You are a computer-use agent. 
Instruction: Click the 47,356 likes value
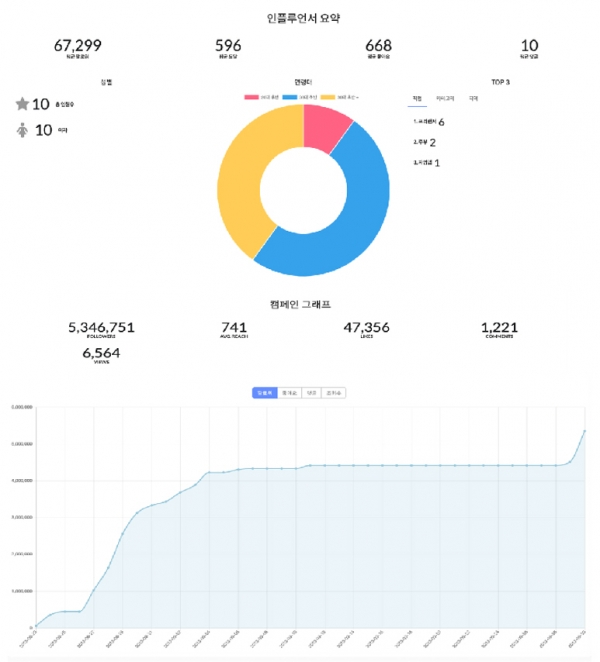click(367, 327)
